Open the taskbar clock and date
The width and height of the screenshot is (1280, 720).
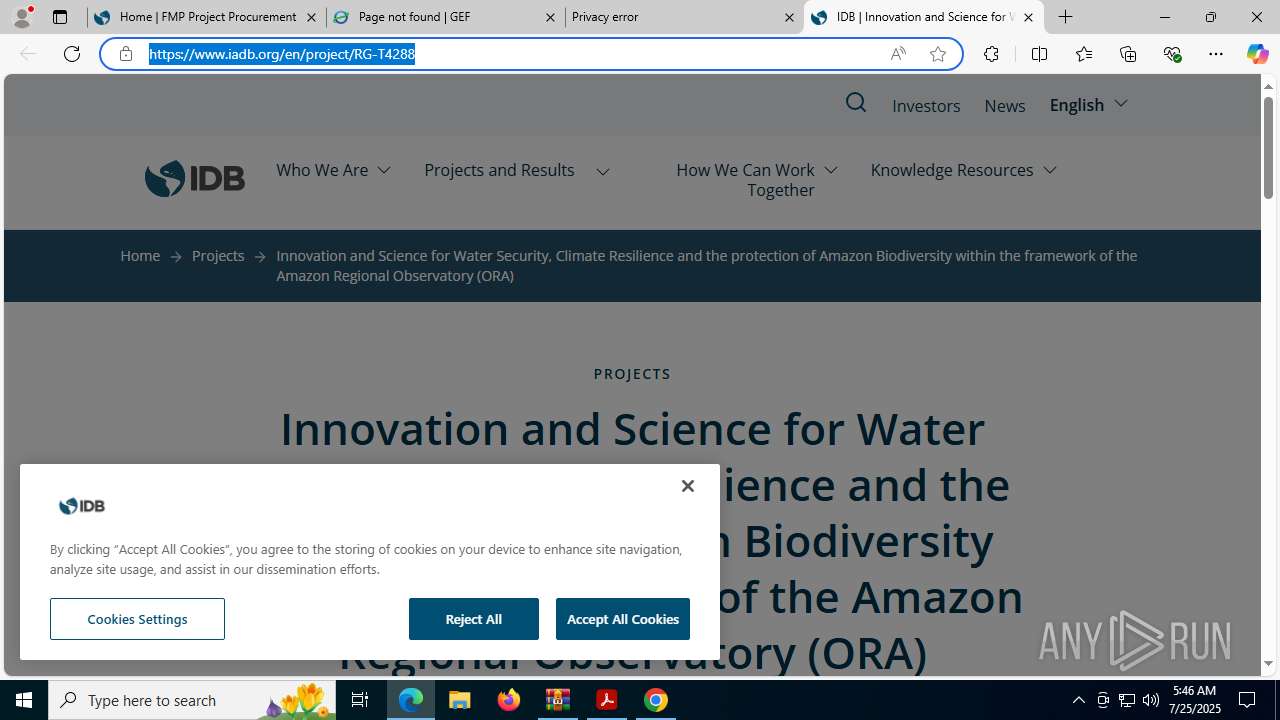tap(1194, 700)
